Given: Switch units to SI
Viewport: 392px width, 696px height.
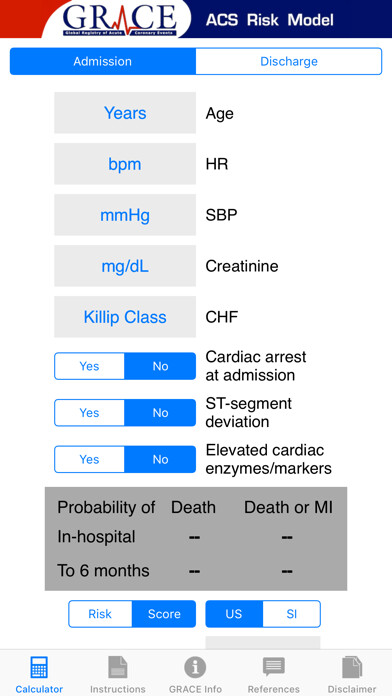Looking at the screenshot, I should click(x=292, y=614).
